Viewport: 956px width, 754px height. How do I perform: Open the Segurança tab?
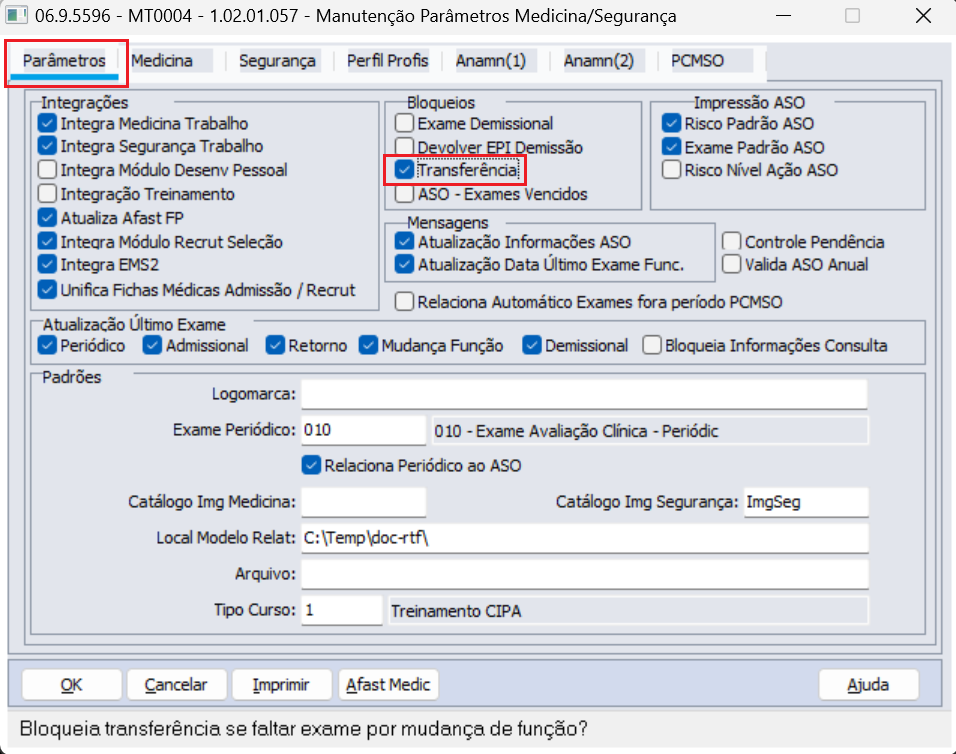(x=276, y=60)
